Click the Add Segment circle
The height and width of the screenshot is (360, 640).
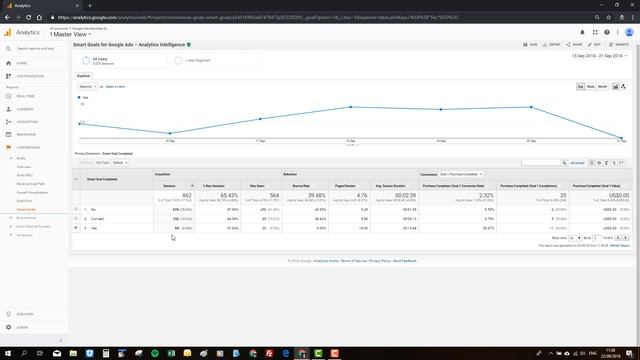178,61
